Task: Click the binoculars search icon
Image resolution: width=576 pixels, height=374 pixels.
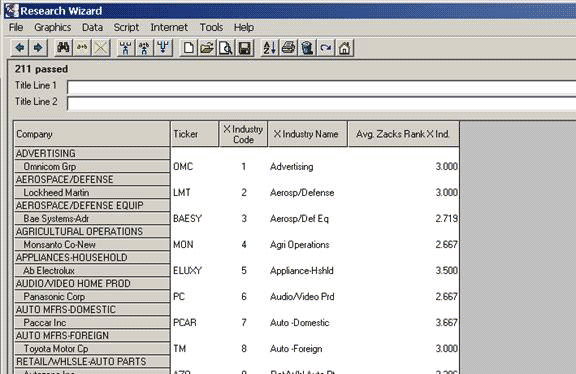Action: coord(63,48)
